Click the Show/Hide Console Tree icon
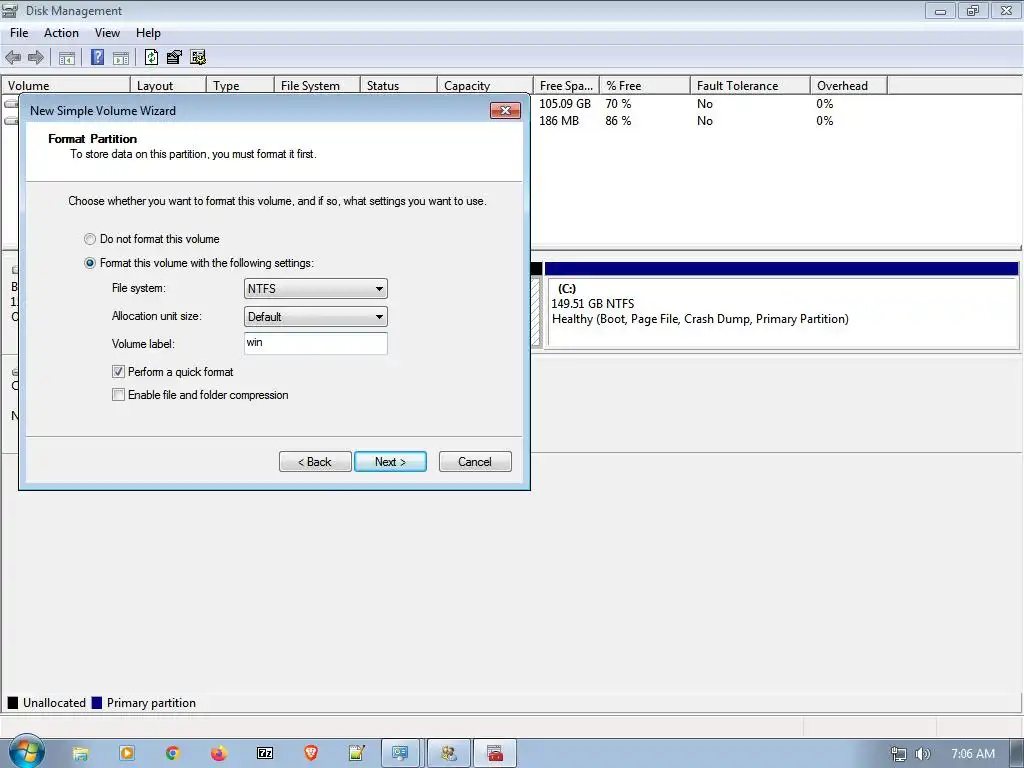Viewport: 1024px width, 768px height. tap(67, 57)
